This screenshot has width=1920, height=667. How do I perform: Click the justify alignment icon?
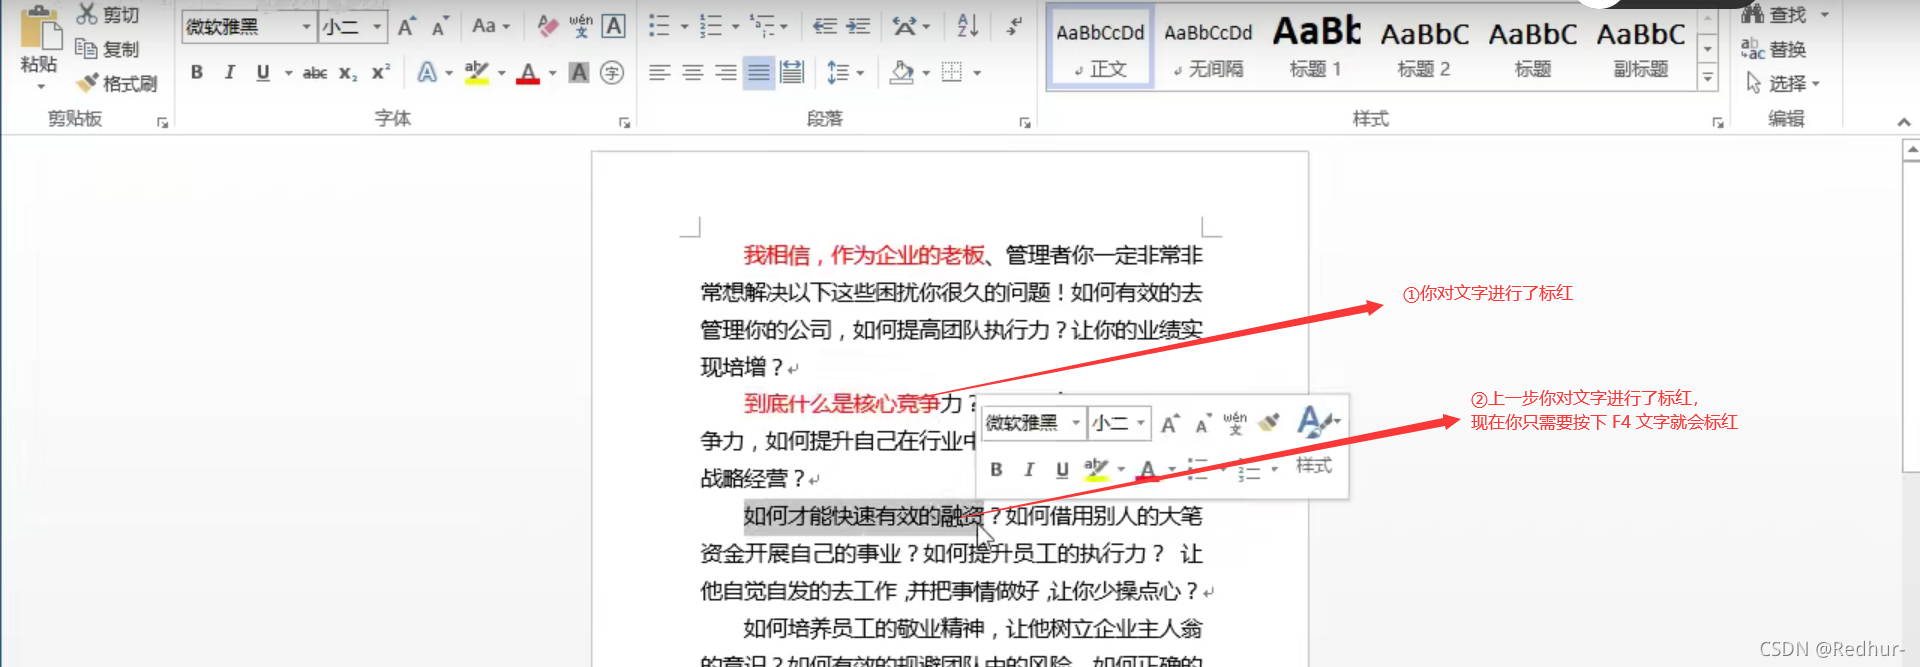759,72
